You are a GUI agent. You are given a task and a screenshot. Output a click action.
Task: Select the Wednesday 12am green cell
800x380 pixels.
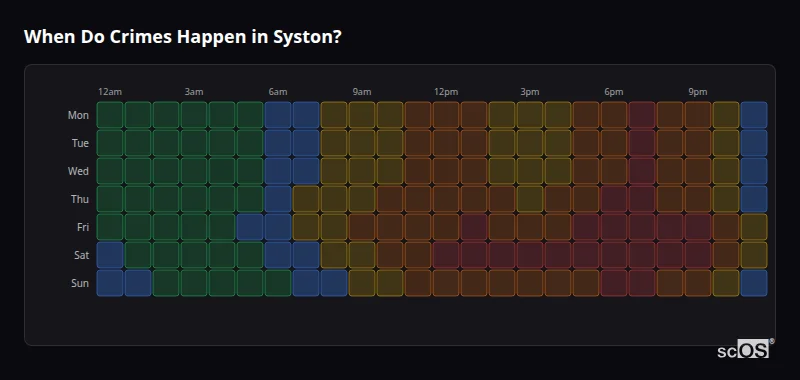[110, 171]
